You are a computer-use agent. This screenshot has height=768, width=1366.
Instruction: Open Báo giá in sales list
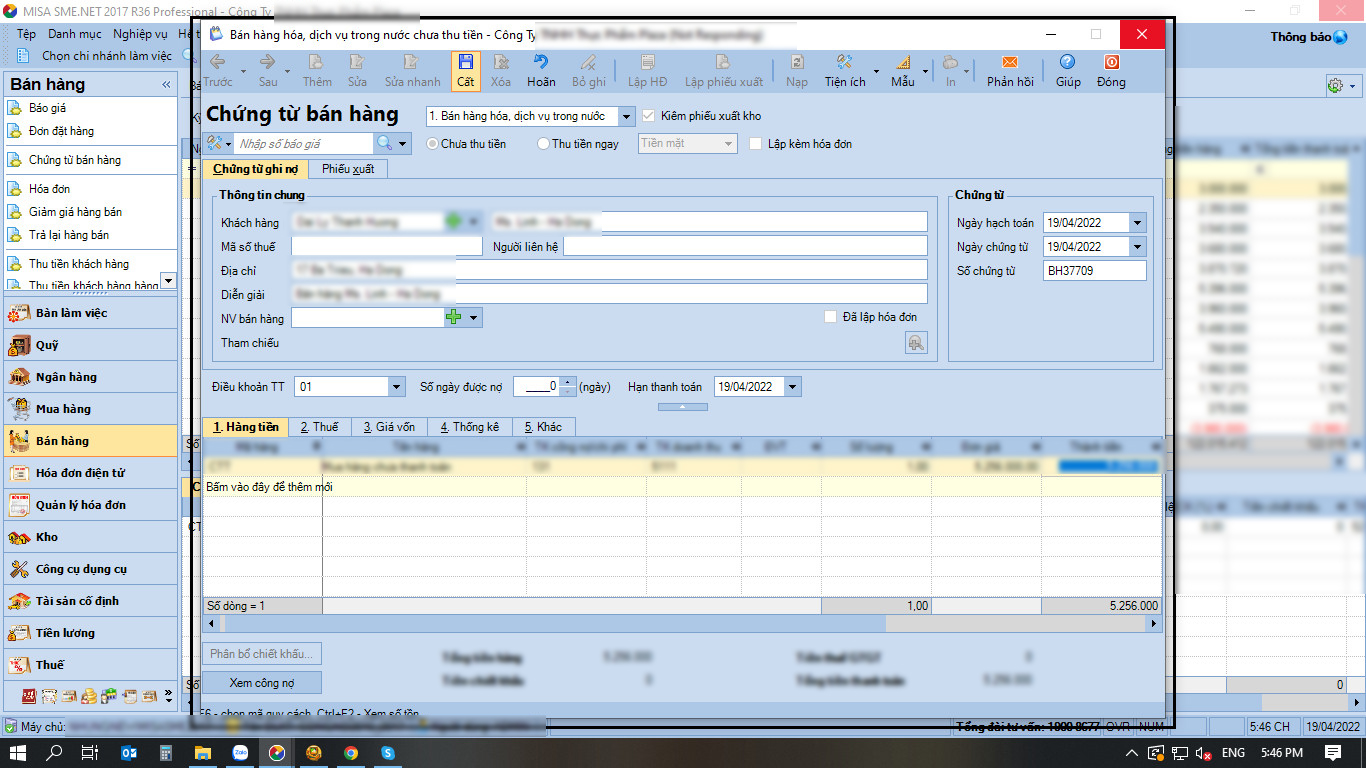click(48, 108)
